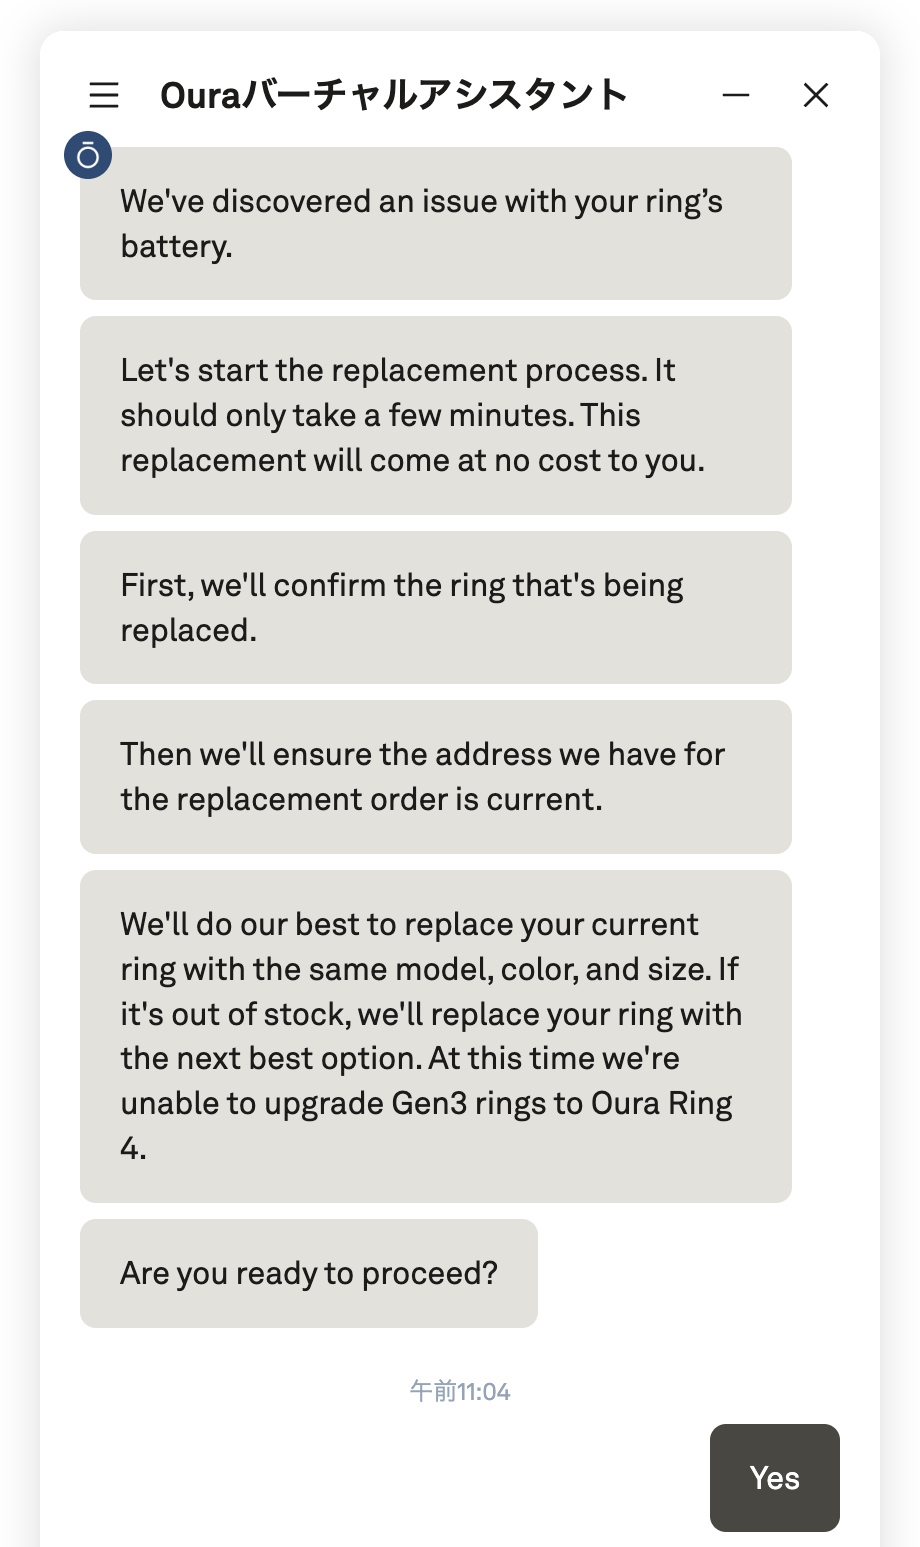This screenshot has width=920, height=1547.
Task: Minimize the Oura virtual assistant chat
Action: [736, 95]
